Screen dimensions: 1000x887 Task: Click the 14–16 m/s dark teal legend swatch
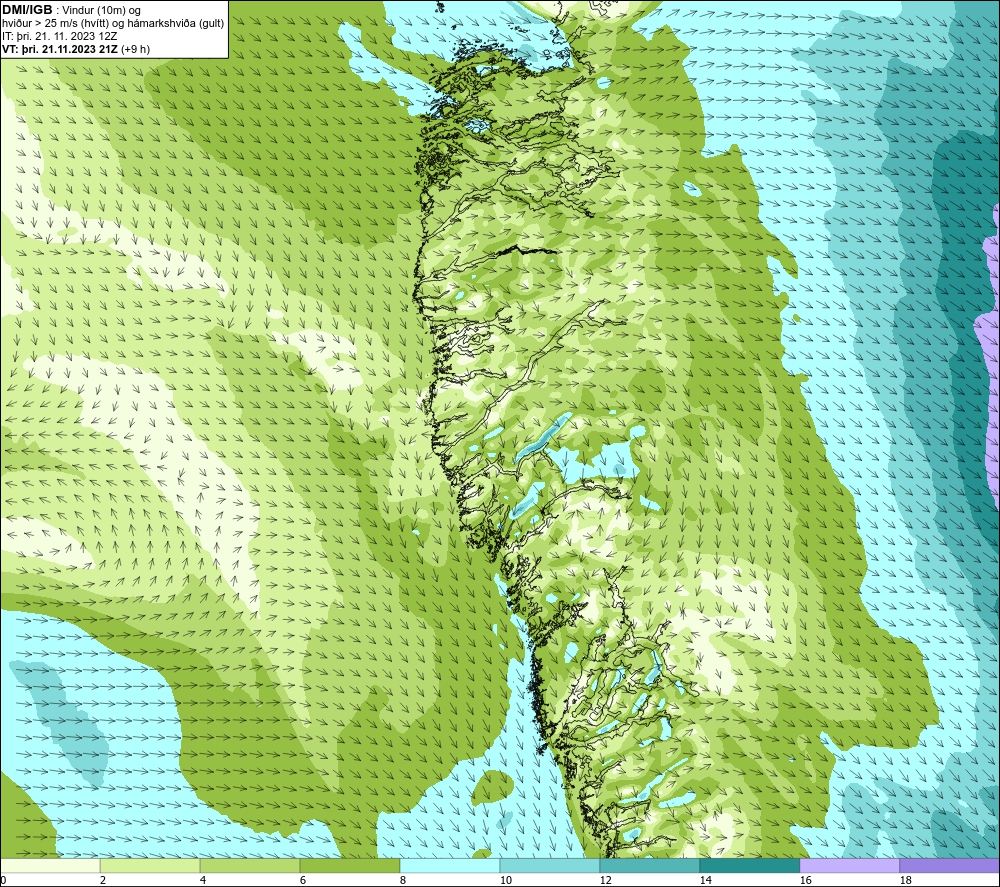(x=749, y=865)
